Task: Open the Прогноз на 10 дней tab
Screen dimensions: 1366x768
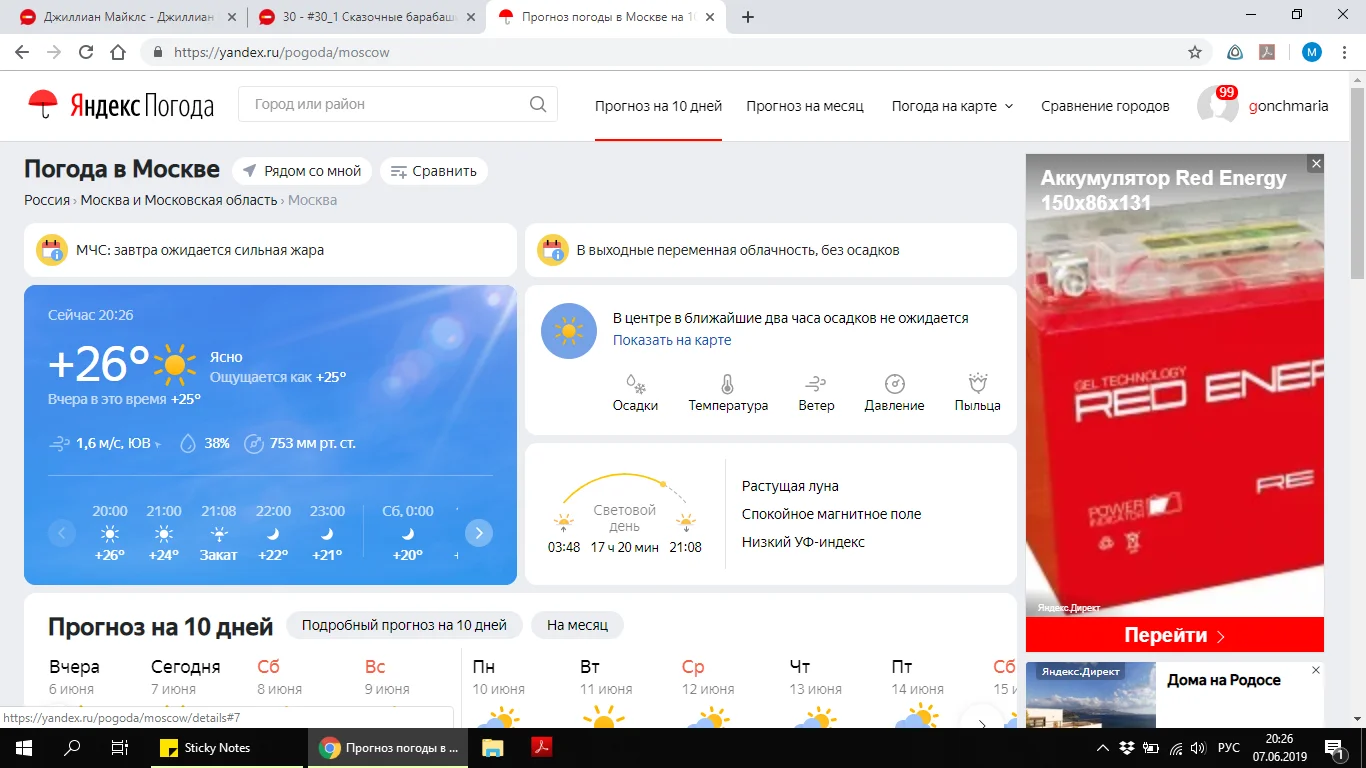Action: click(658, 106)
